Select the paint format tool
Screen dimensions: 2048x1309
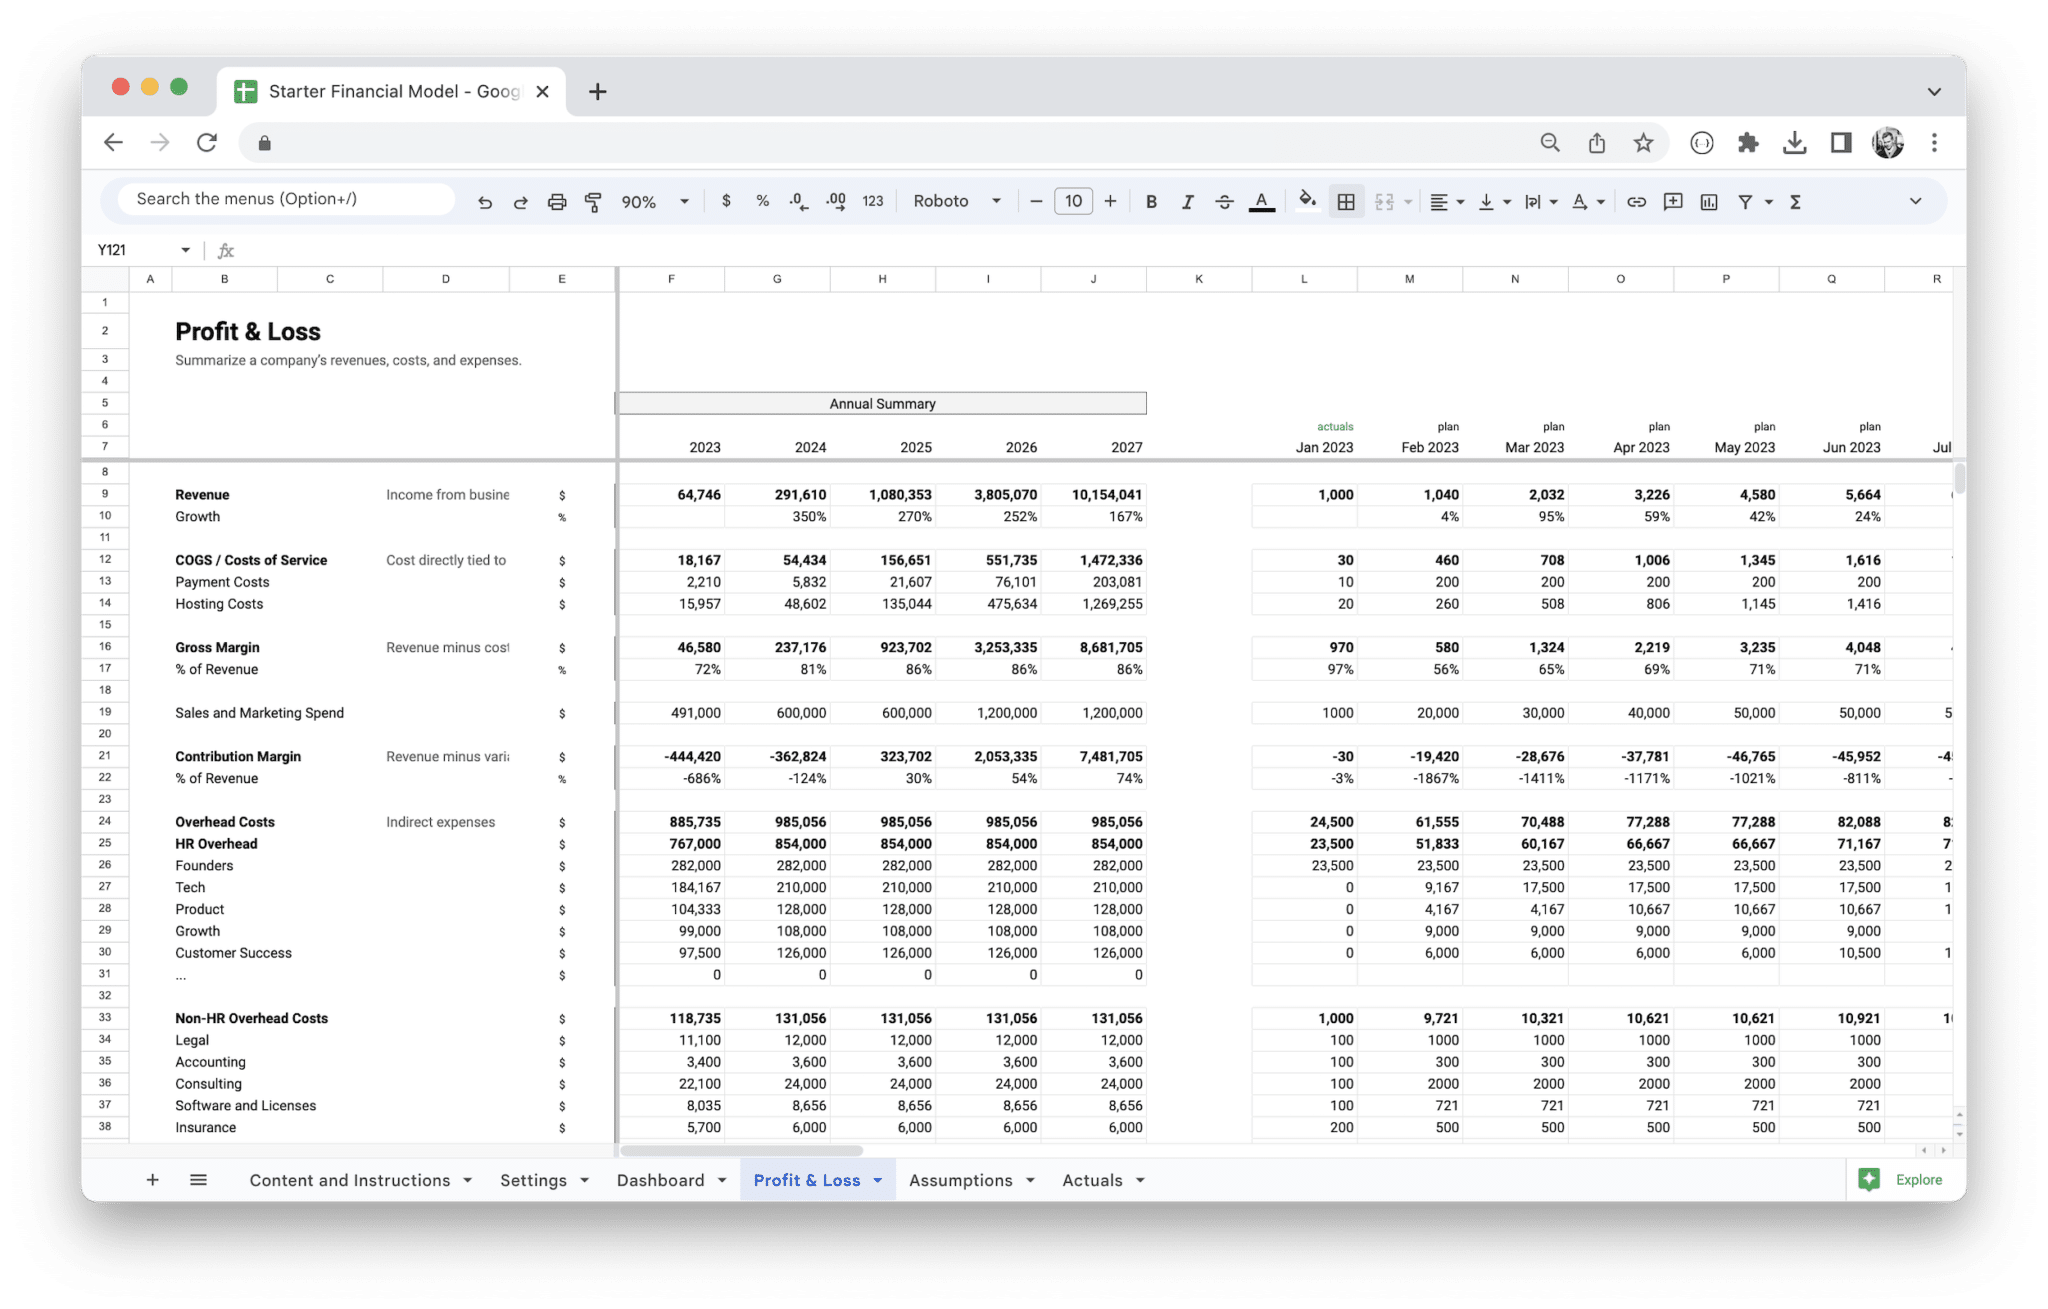tap(594, 201)
